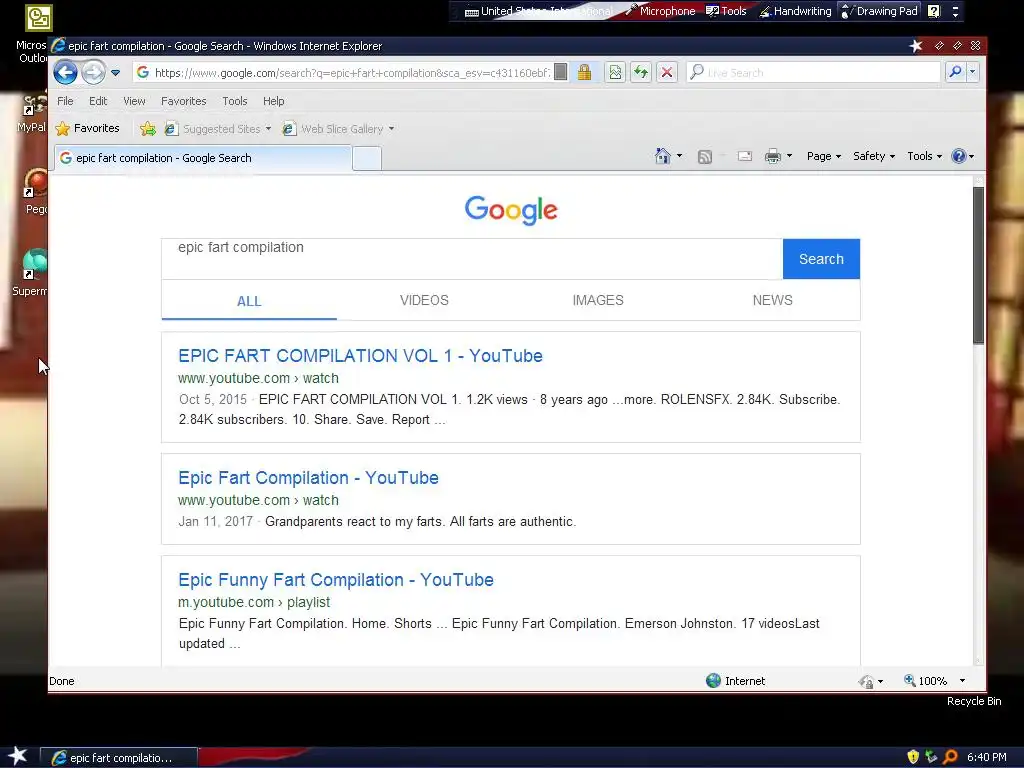Open Epic Funny Fart Compilation result
Screen dimensions: 1024x768
336,580
